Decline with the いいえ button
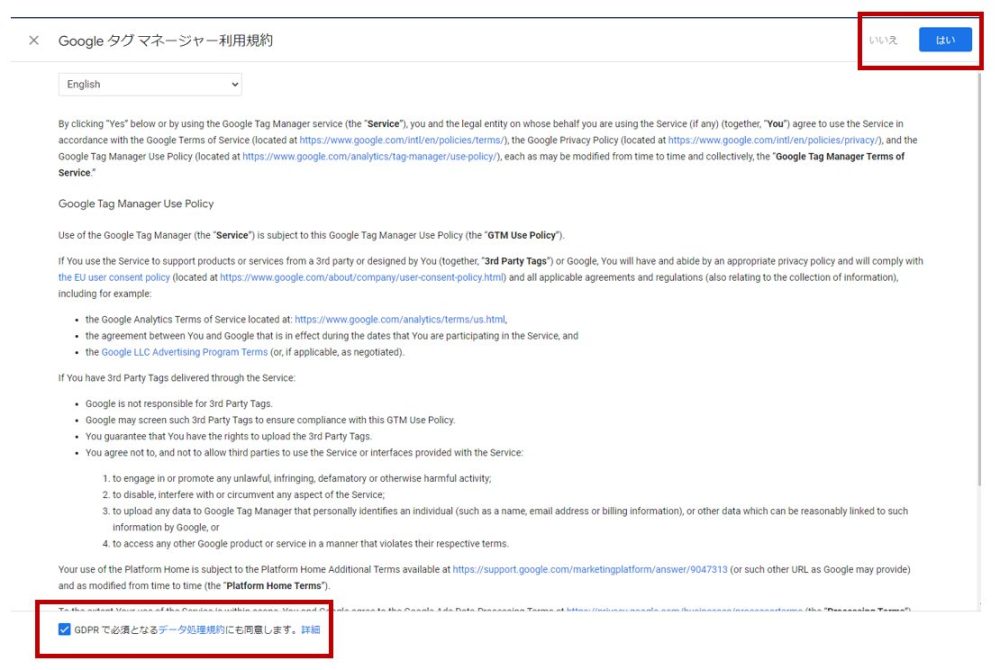 click(x=883, y=40)
